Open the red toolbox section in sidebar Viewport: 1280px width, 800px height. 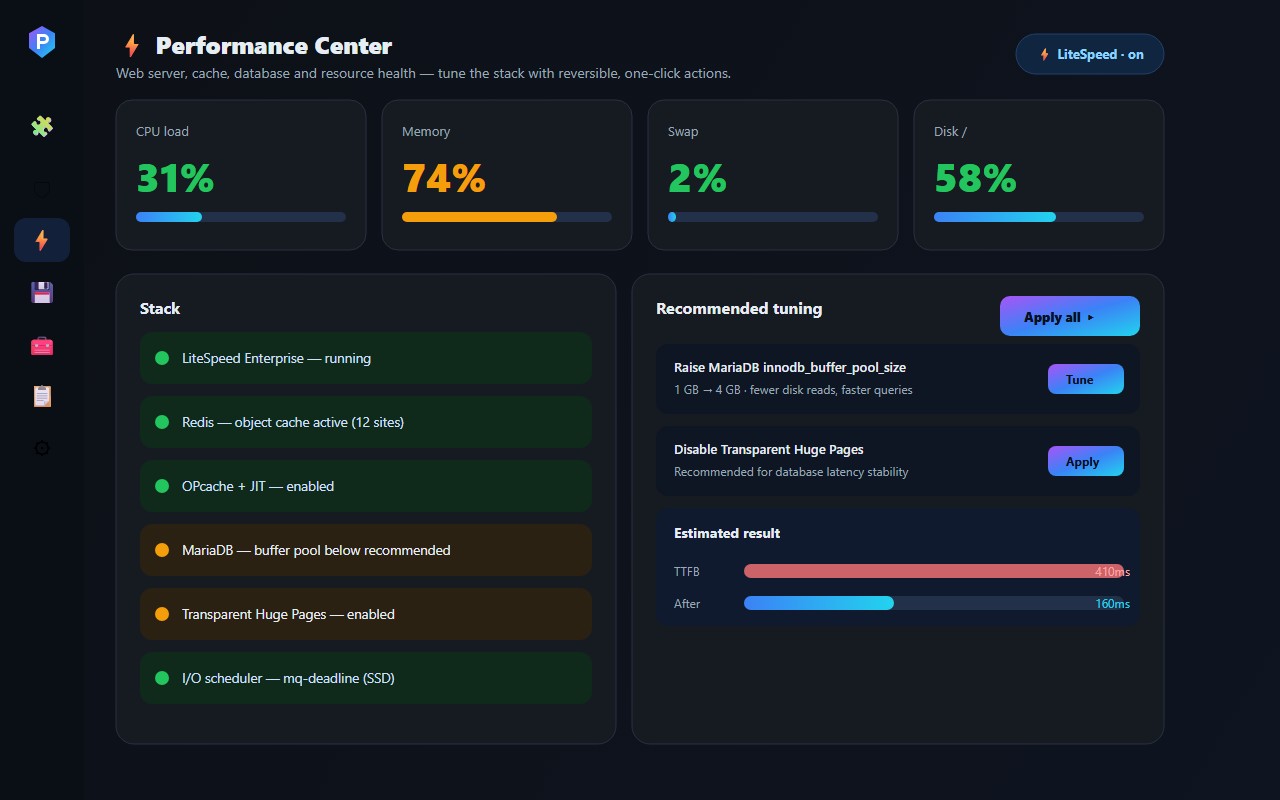[42, 345]
